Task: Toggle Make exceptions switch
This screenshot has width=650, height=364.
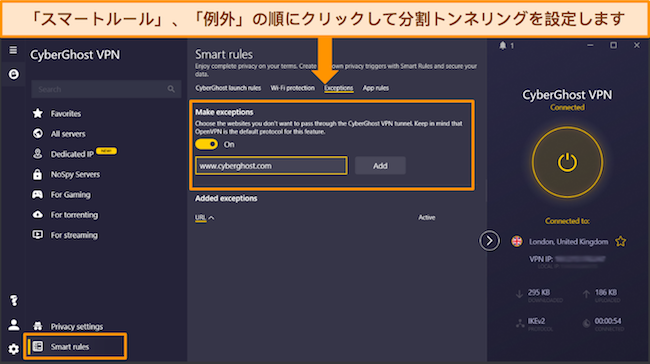Action: [x=206, y=144]
